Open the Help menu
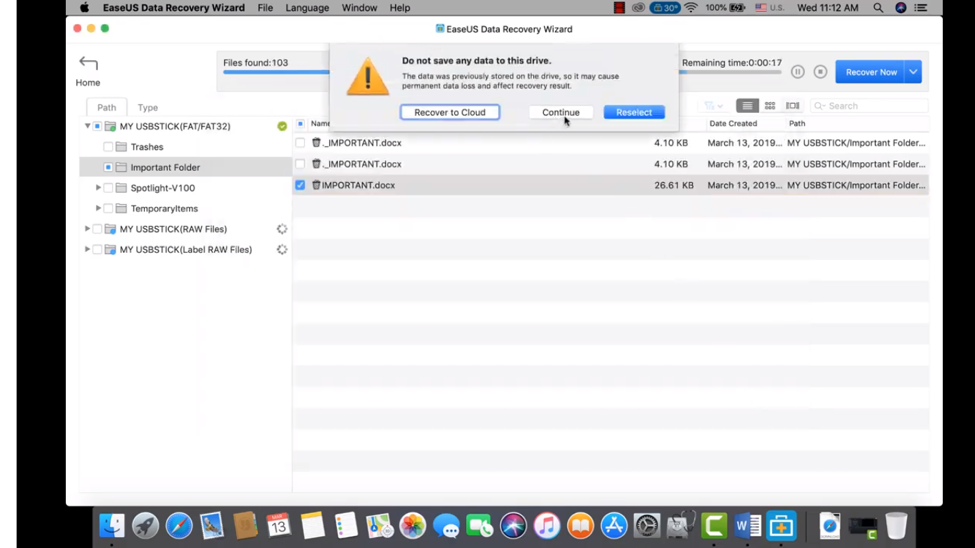Screen dimensions: 975x548 pos(400,7)
